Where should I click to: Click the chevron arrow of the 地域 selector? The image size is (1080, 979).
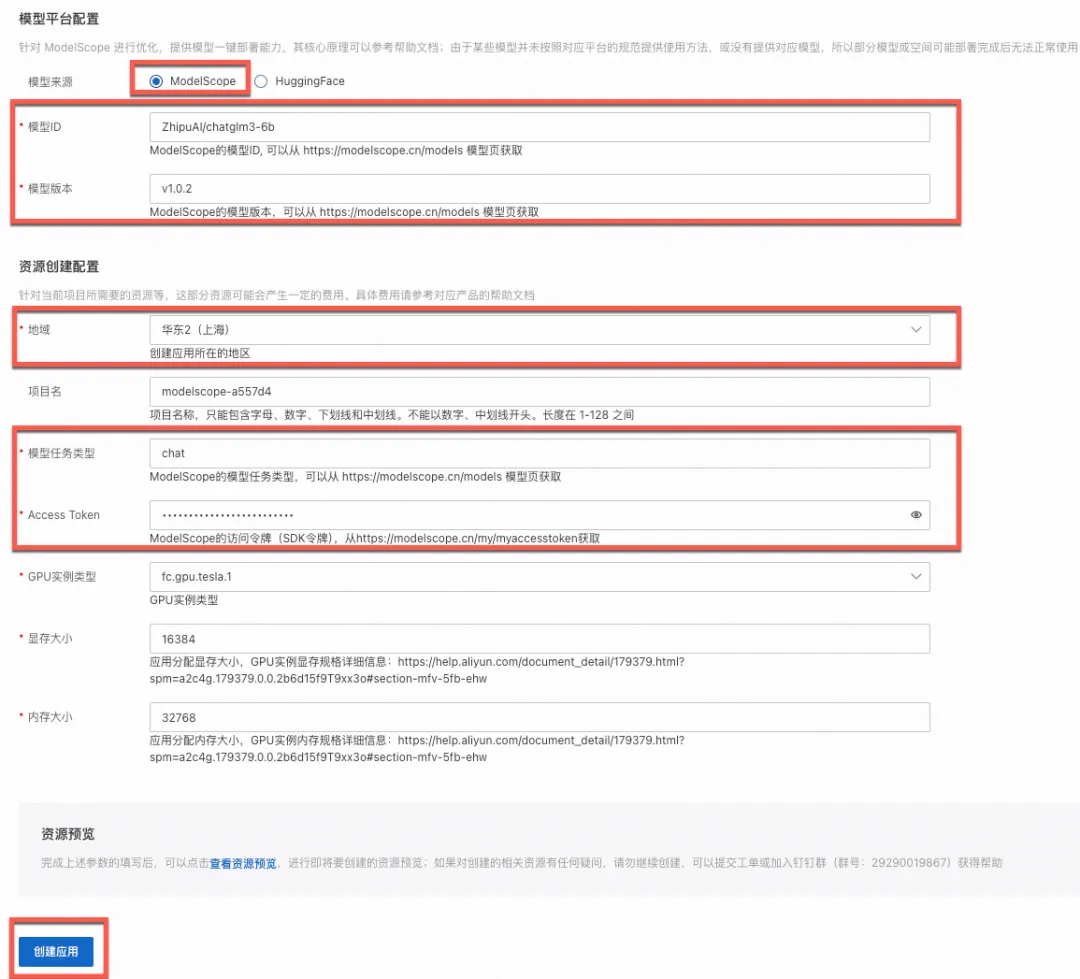916,330
